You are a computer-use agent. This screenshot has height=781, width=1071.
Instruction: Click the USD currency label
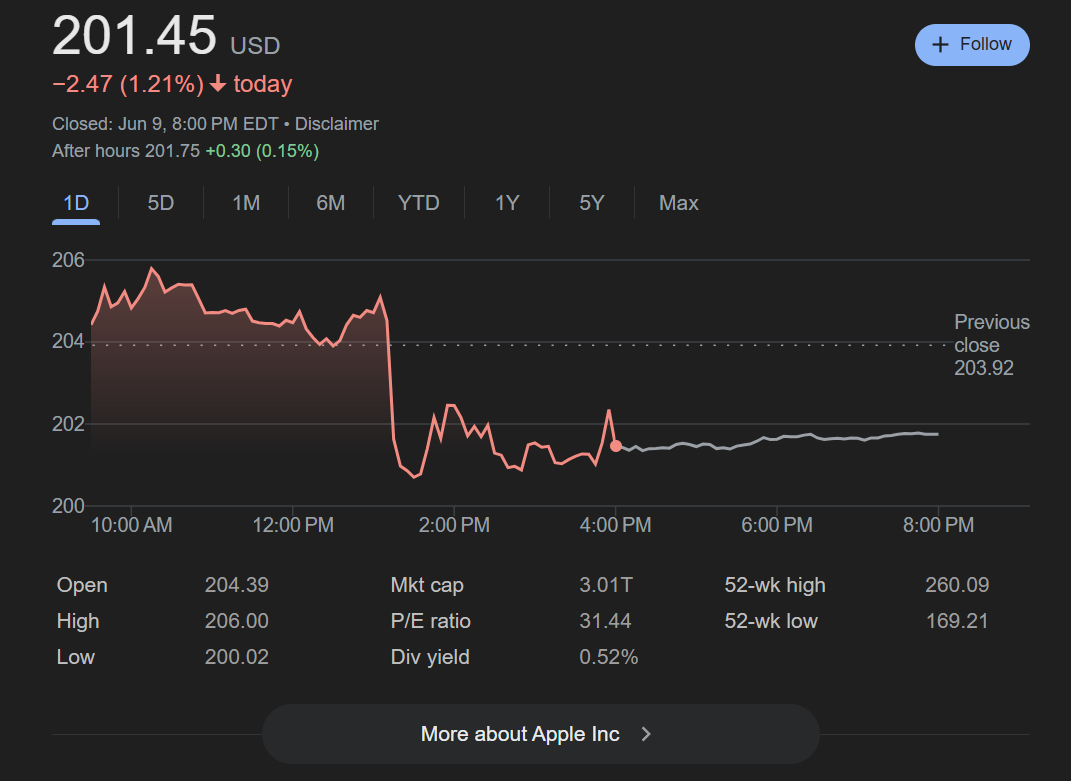(x=255, y=46)
